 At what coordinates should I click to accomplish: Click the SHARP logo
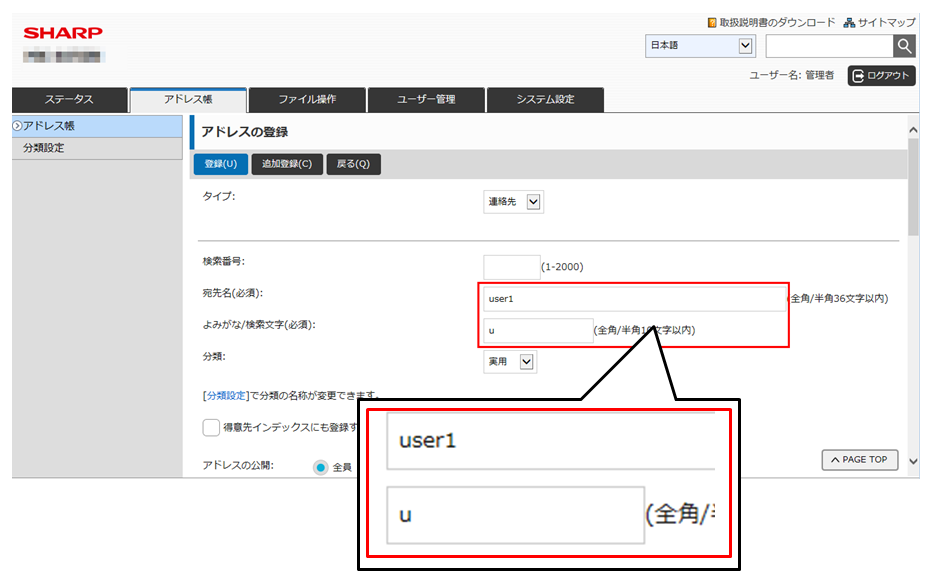coord(63,33)
